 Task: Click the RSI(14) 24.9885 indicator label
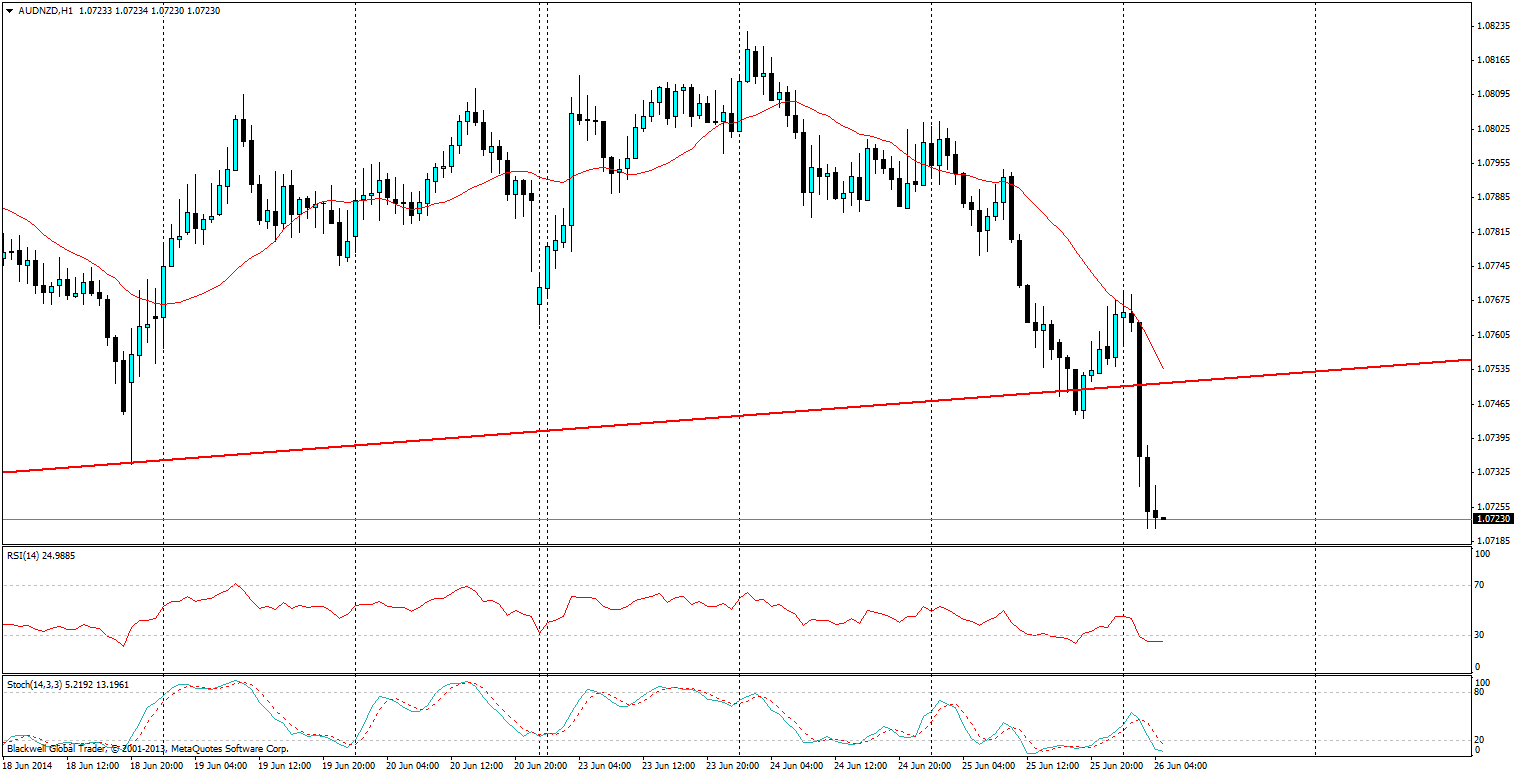click(42, 555)
